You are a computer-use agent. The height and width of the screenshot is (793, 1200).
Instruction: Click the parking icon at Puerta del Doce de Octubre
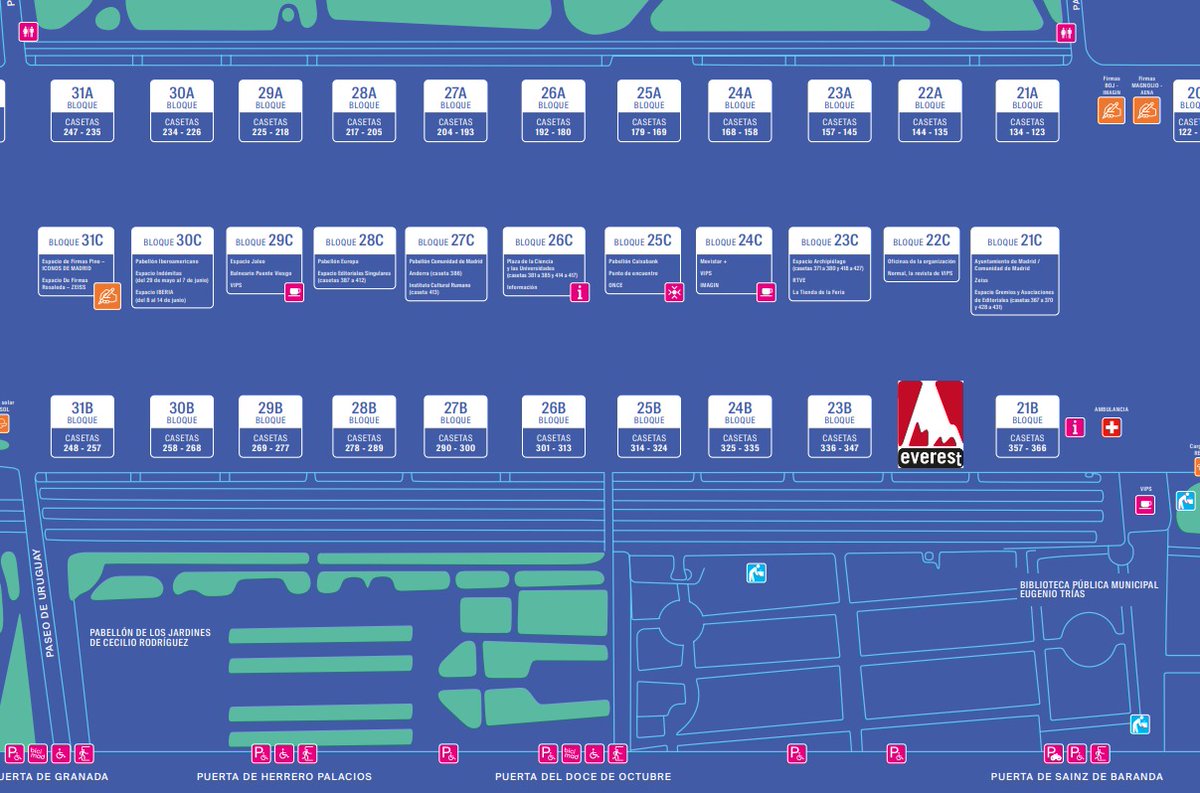click(x=547, y=753)
